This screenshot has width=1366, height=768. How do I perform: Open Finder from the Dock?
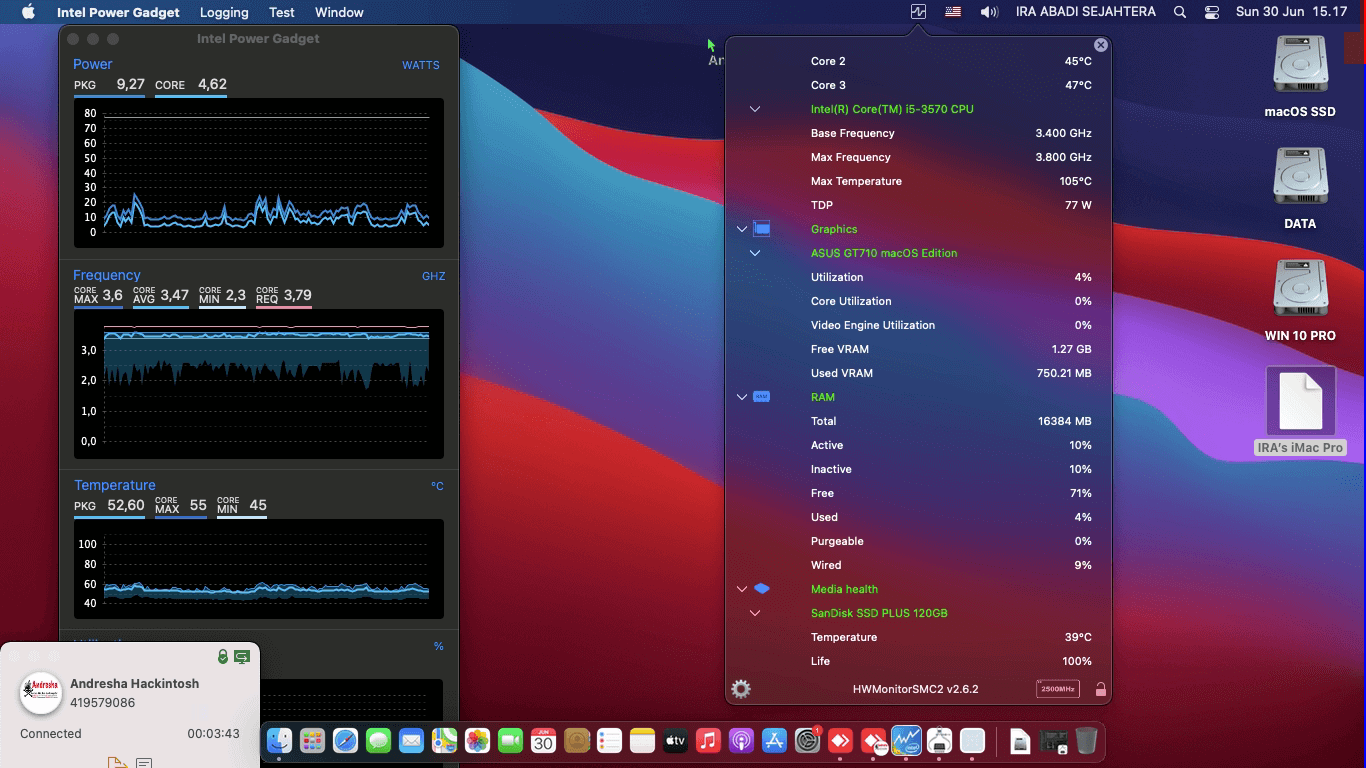(x=279, y=741)
